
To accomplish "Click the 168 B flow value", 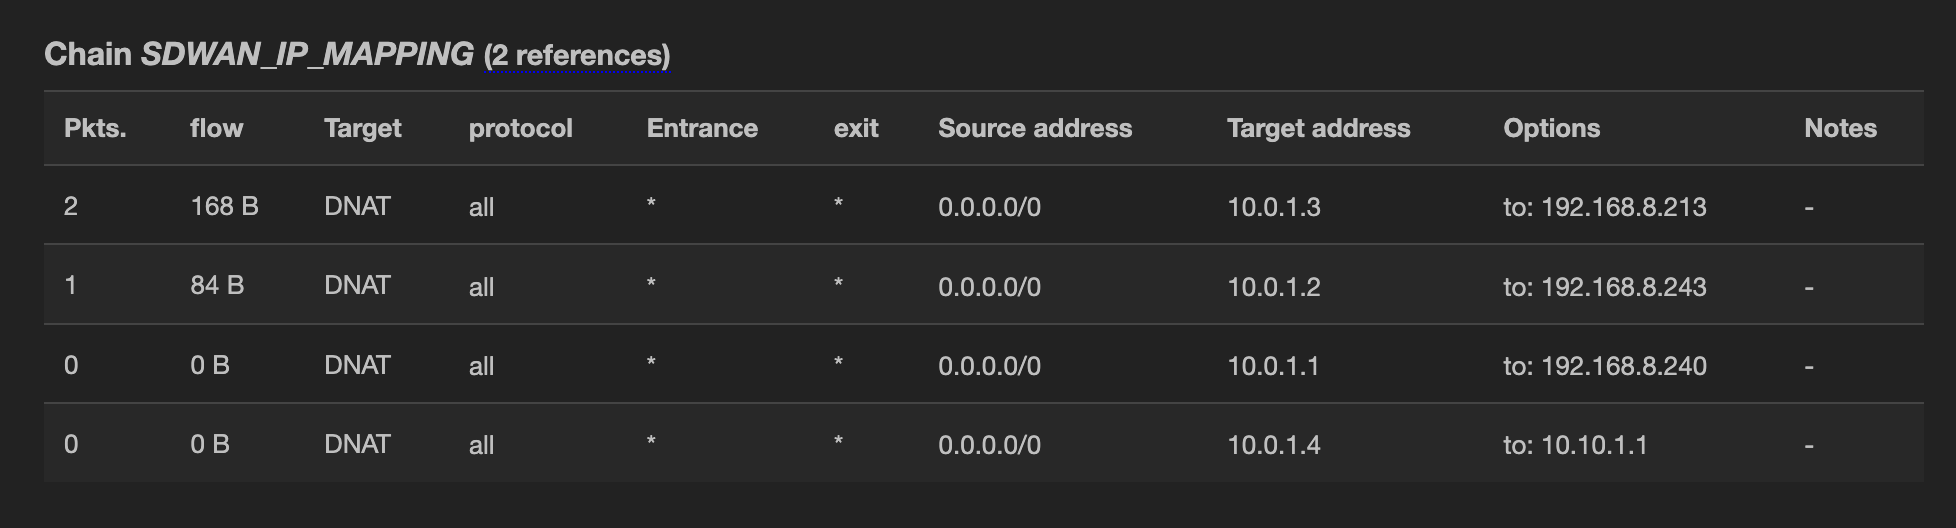I will click(x=224, y=207).
